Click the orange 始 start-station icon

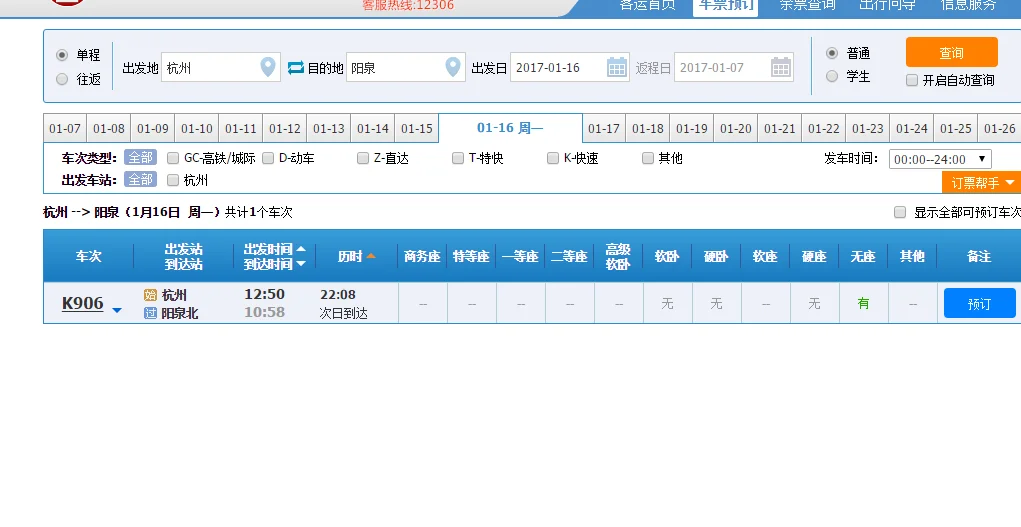coord(150,295)
